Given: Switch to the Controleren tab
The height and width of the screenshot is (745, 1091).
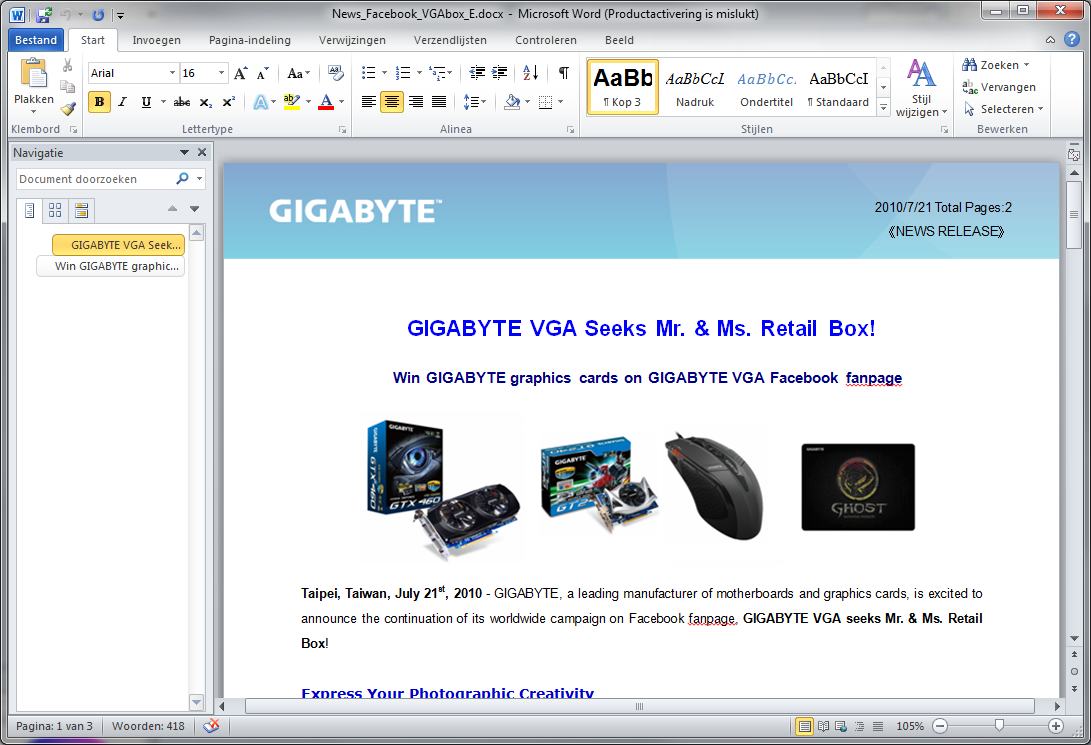Looking at the screenshot, I should click(x=546, y=40).
